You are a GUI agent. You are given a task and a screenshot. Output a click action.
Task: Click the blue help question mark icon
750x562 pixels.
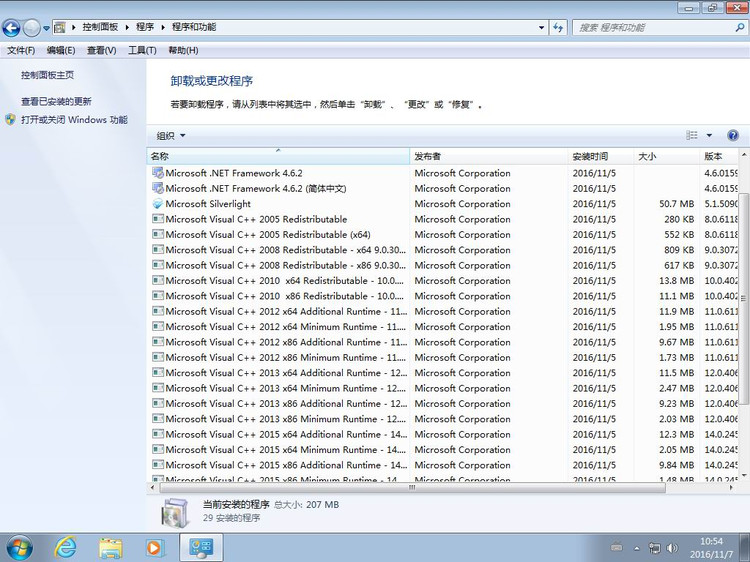tap(733, 135)
